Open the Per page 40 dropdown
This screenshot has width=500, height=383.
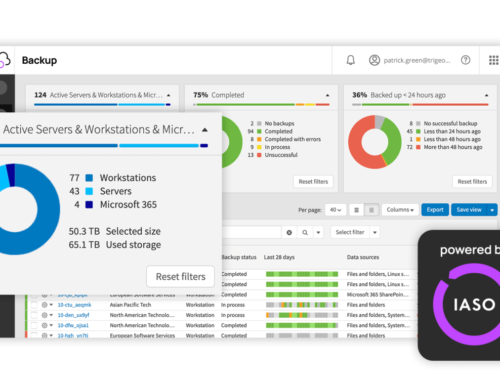[x=335, y=210]
